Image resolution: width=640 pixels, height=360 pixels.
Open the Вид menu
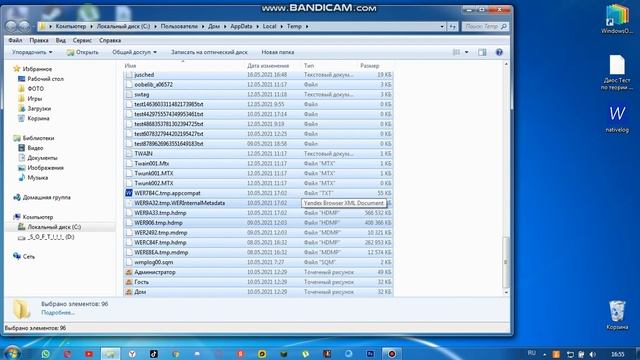pos(61,40)
